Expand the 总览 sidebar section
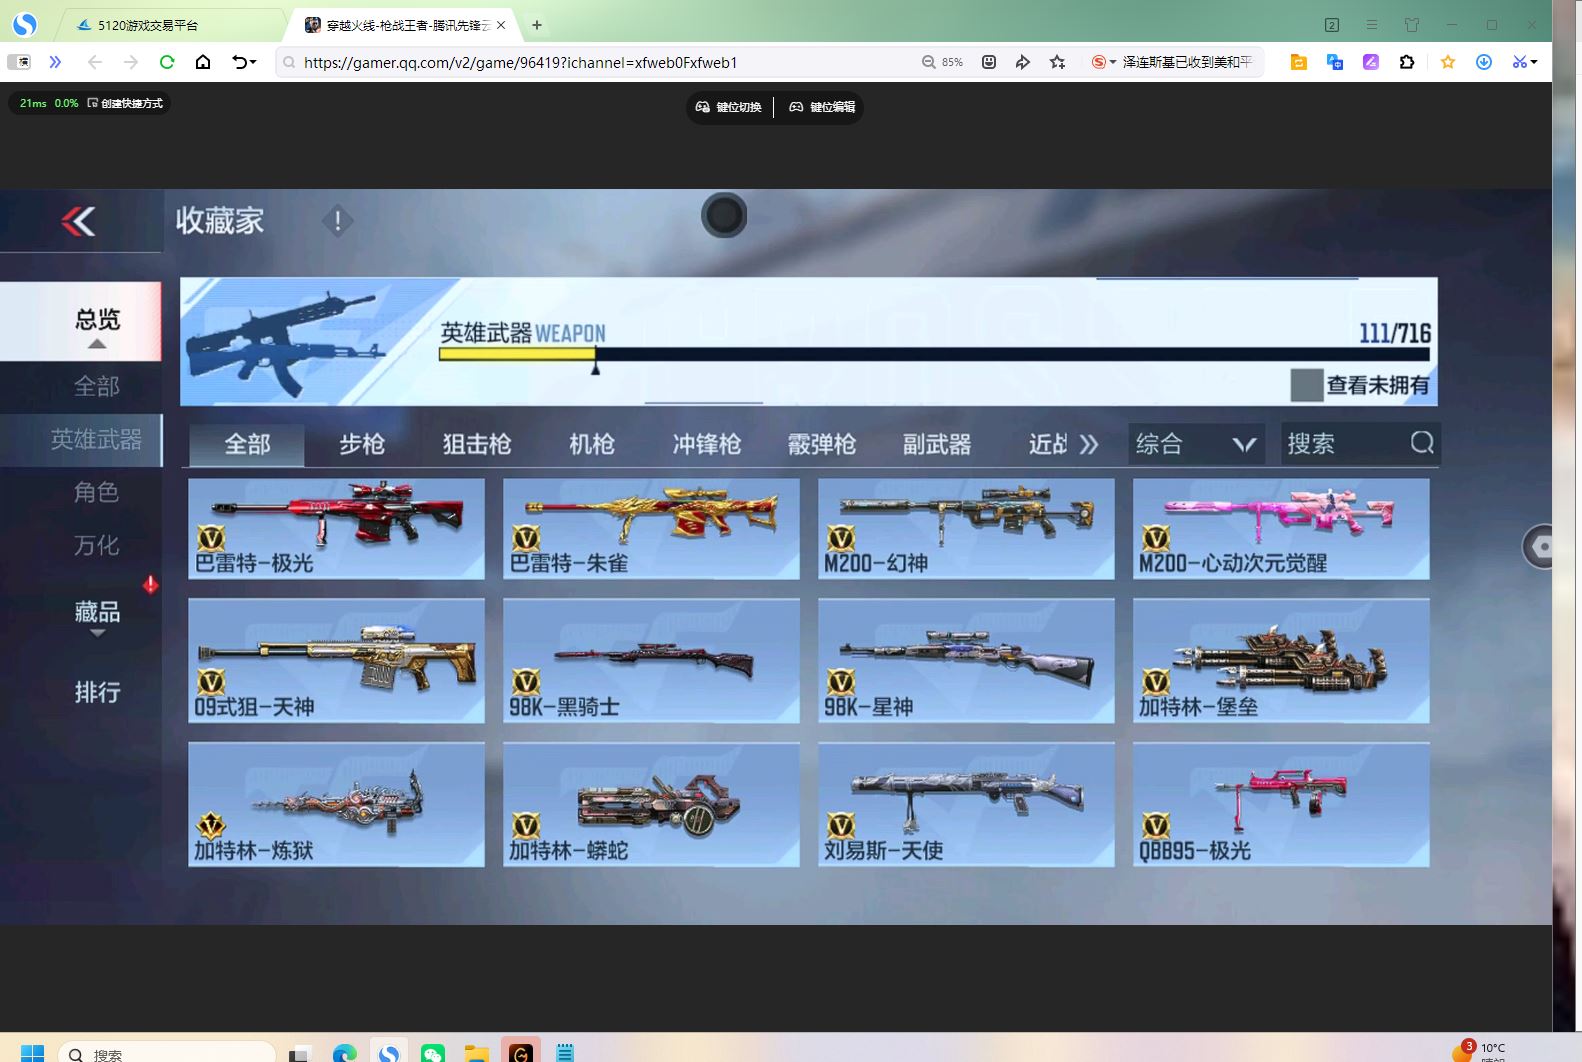This screenshot has width=1582, height=1062. (97, 321)
